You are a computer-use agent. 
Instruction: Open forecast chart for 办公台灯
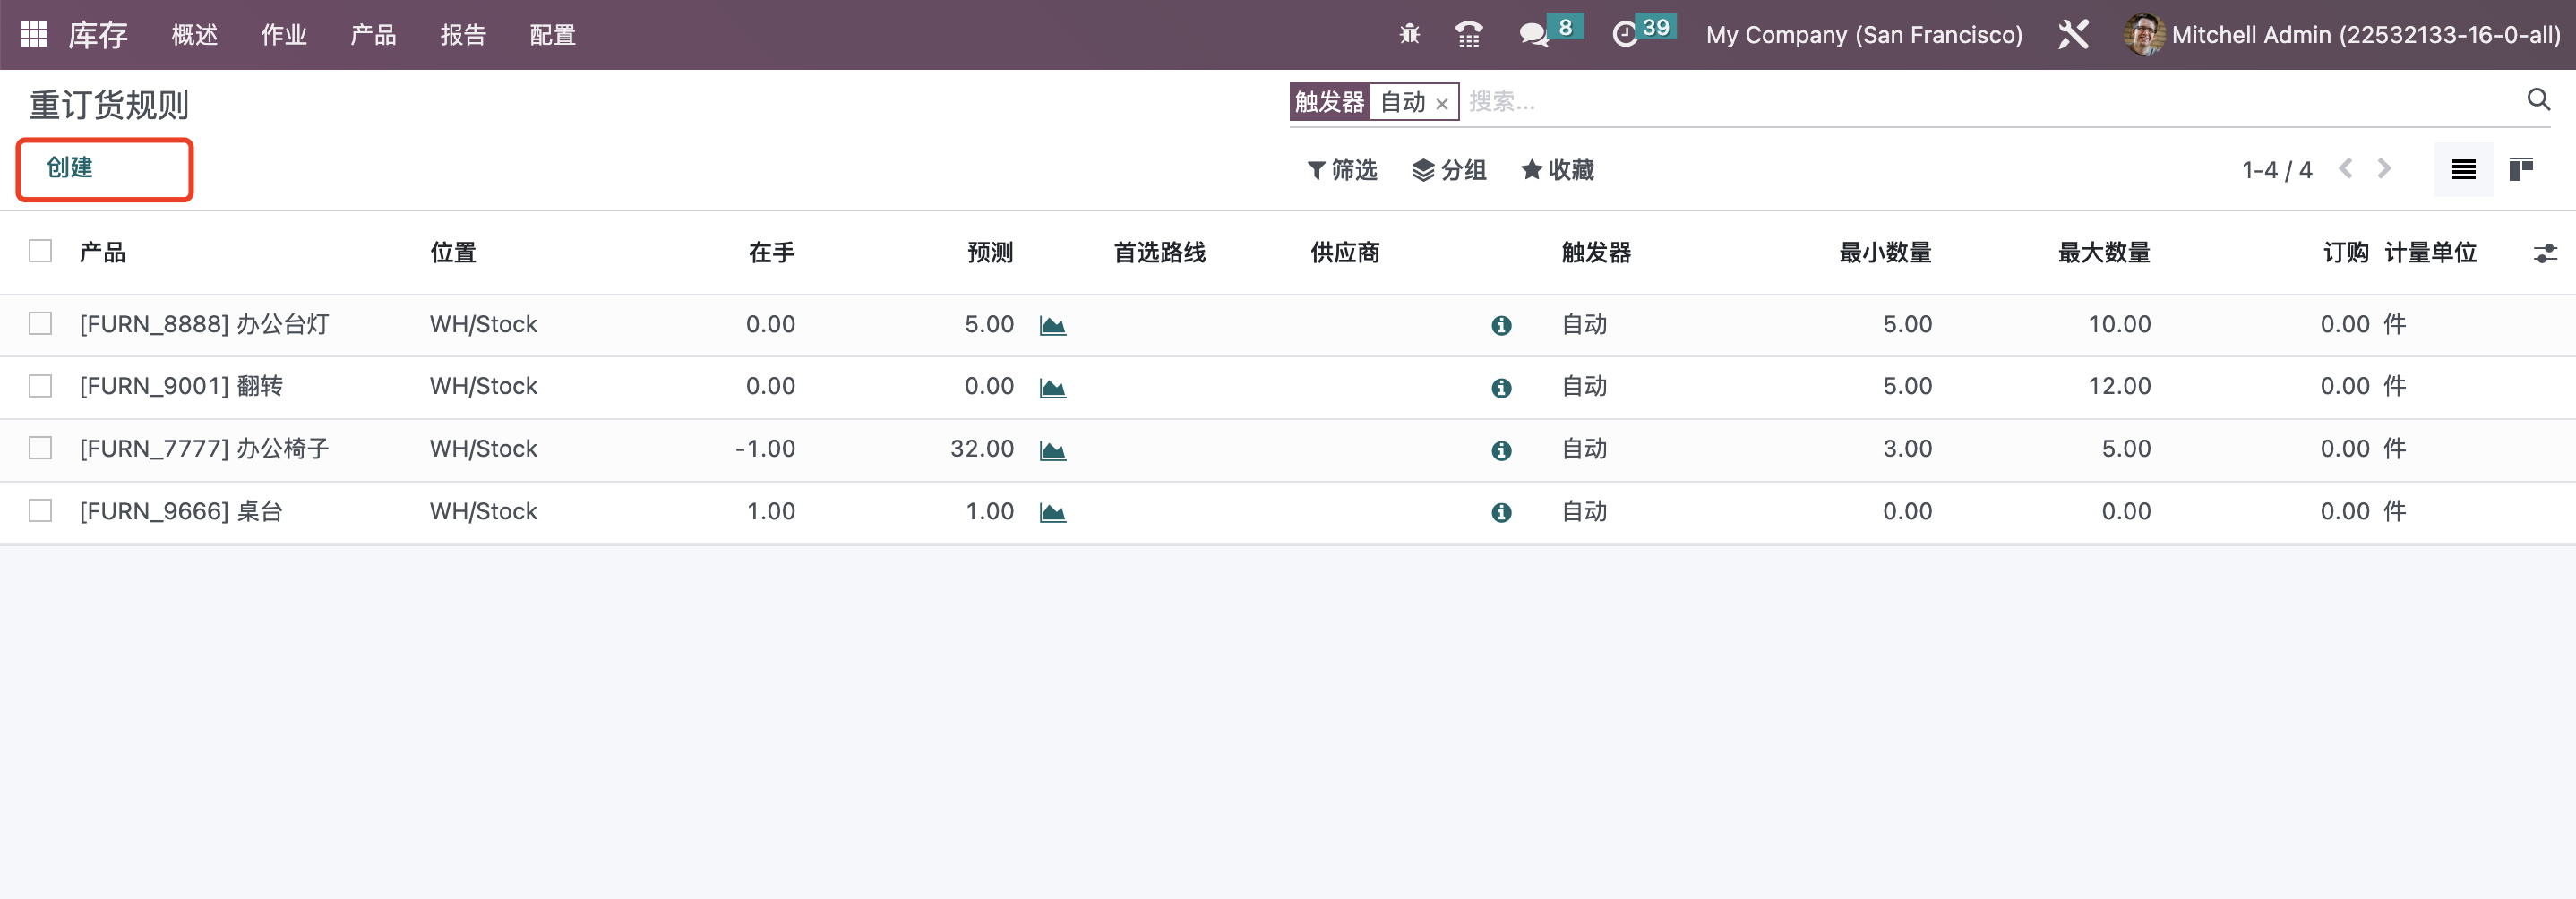(1052, 326)
